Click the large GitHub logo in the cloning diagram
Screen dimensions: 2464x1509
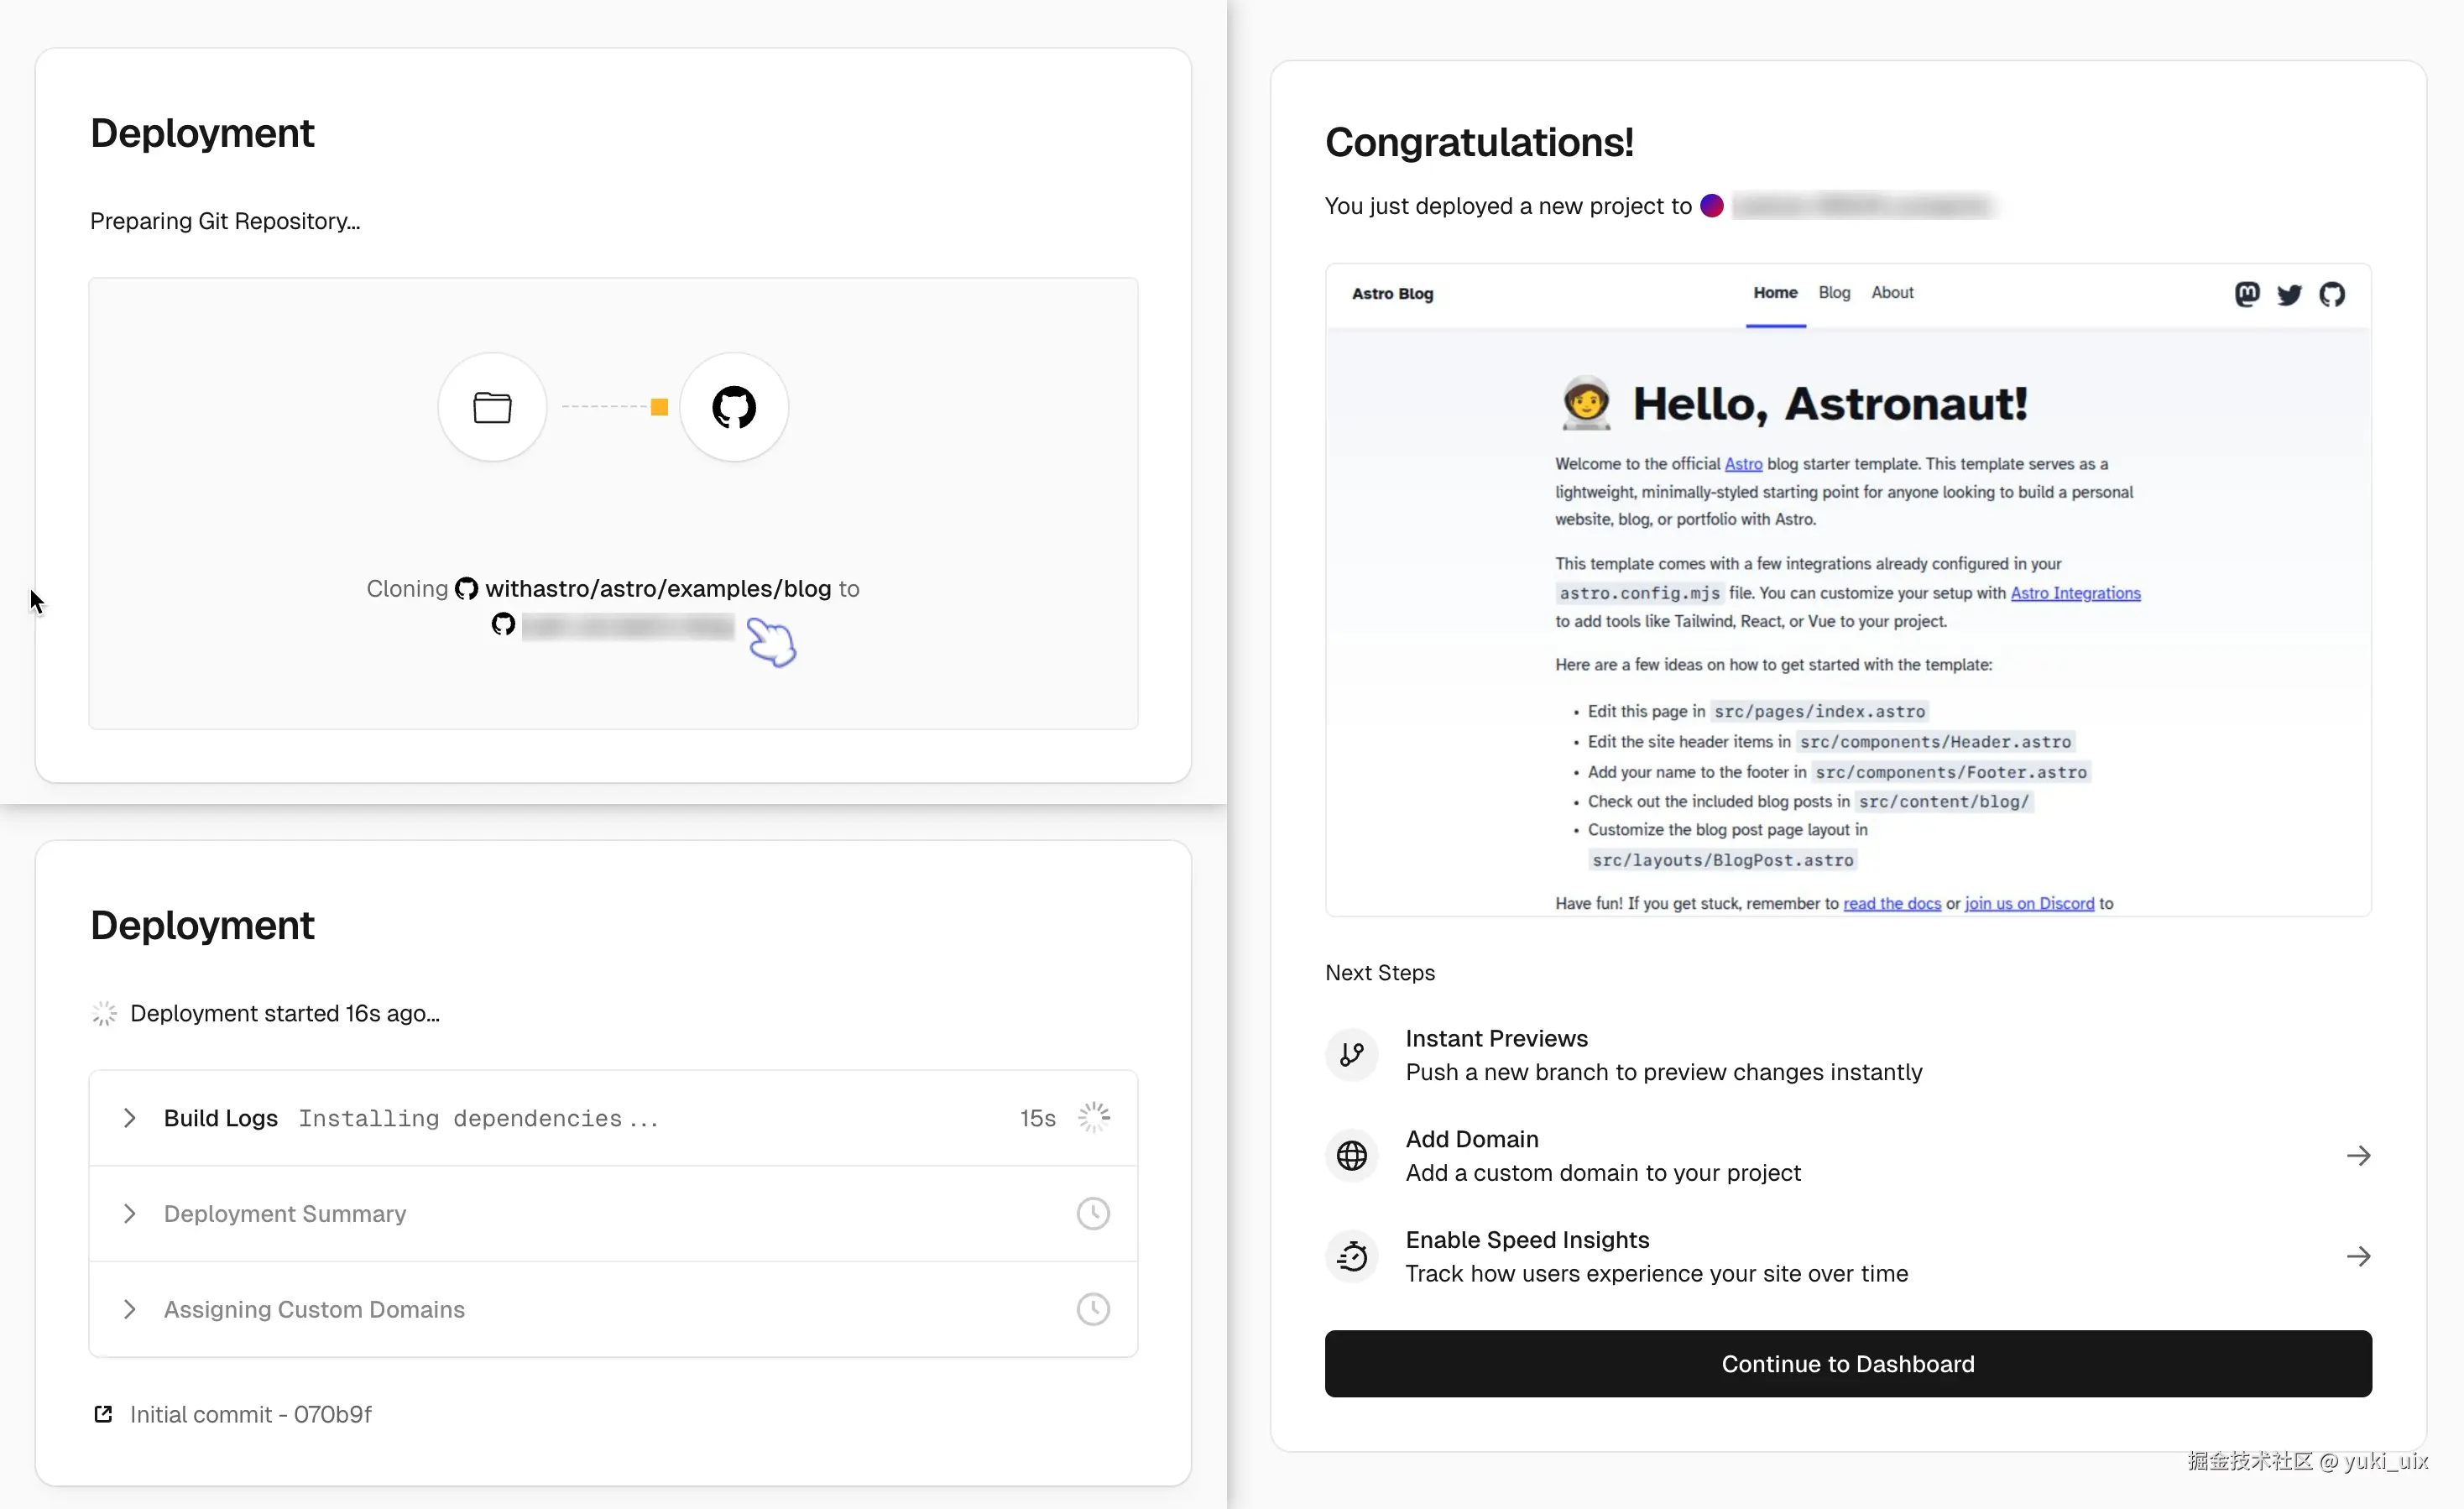click(x=734, y=407)
